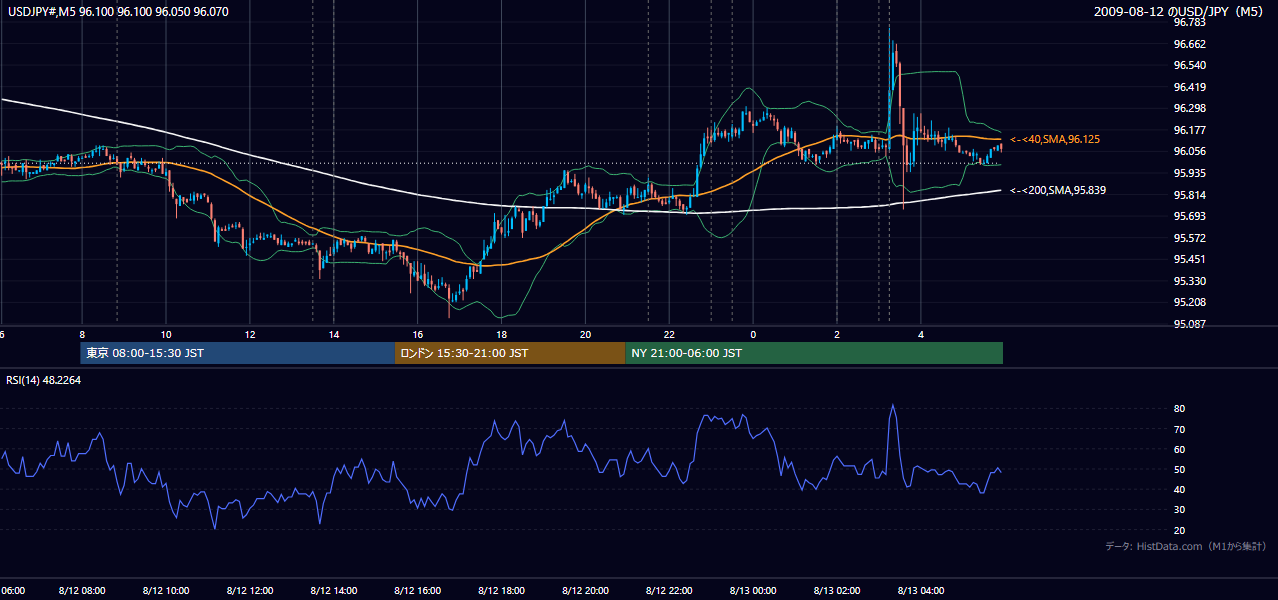
Task: Click the 8/13 00:00 bottom time label
Action: pyautogui.click(x=754, y=590)
